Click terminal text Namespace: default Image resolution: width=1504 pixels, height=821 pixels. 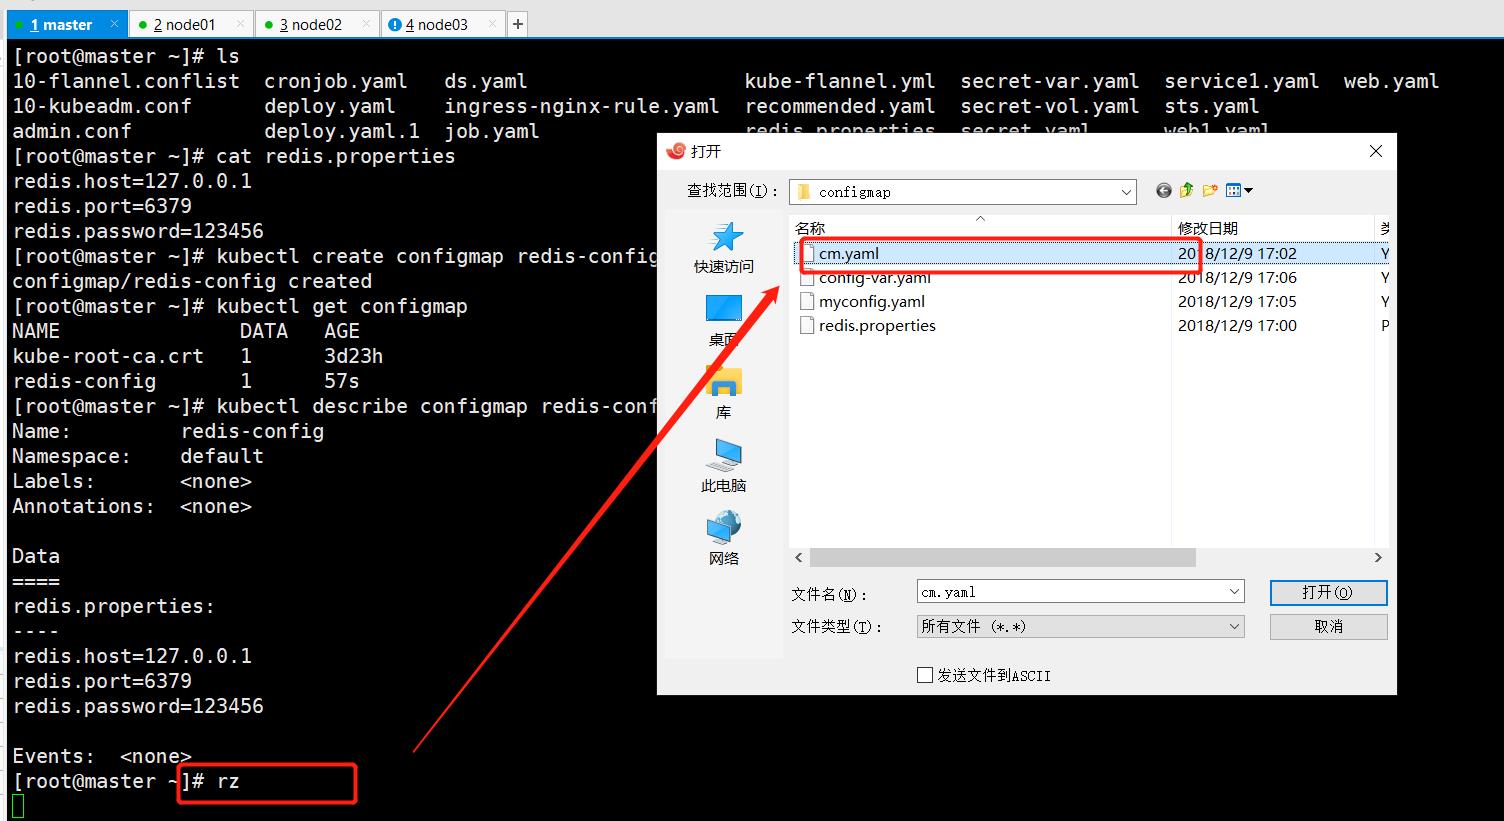(138, 456)
